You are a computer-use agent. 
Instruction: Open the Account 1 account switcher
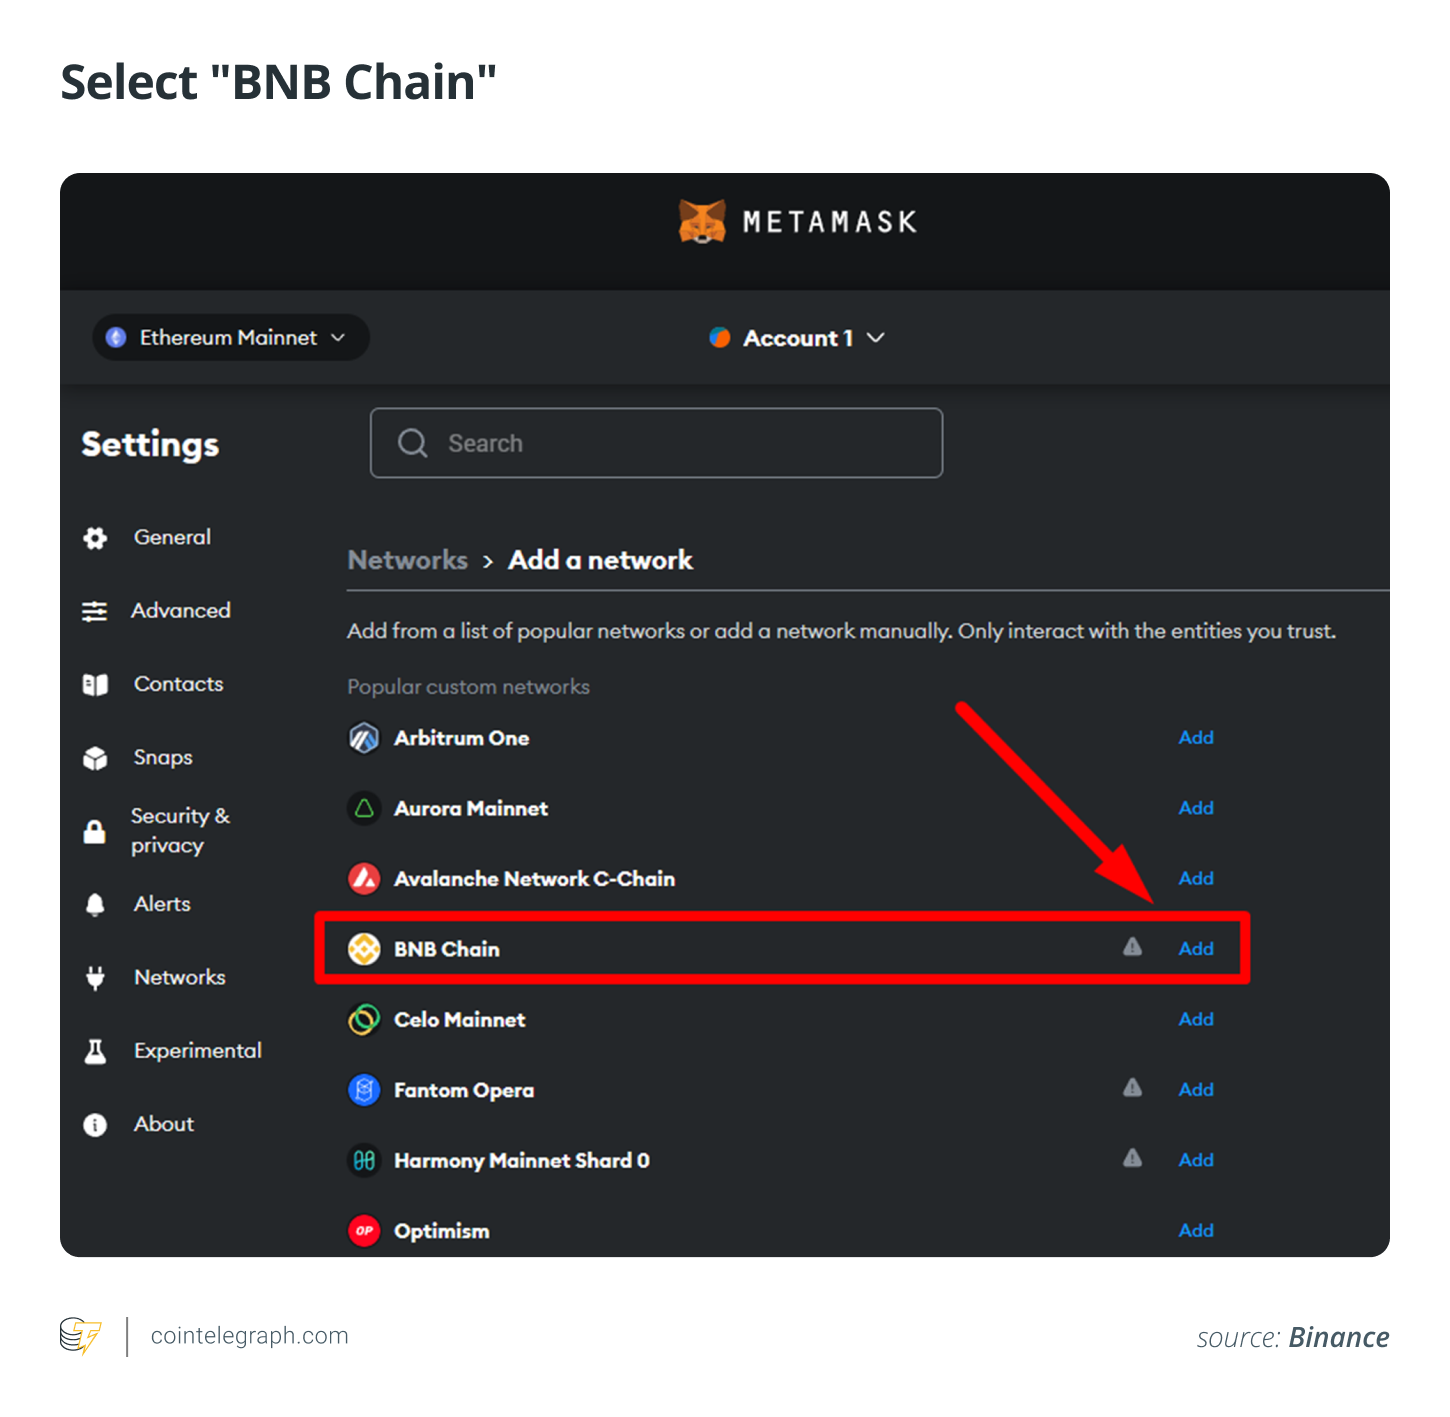click(x=796, y=337)
